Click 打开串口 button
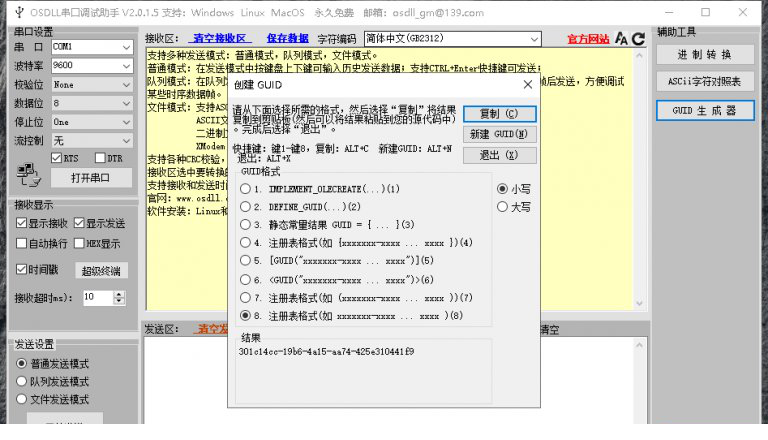The image size is (768, 440). (x=91, y=177)
